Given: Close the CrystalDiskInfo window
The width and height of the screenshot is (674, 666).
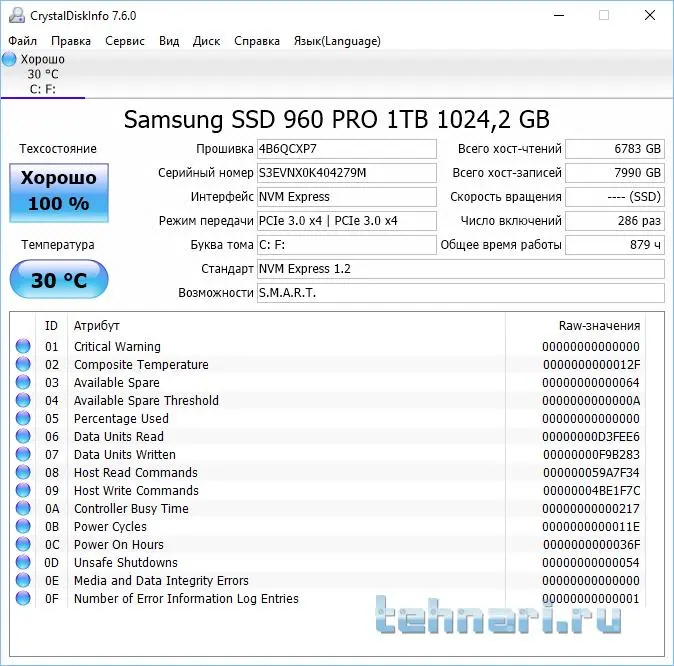Looking at the screenshot, I should point(650,15).
